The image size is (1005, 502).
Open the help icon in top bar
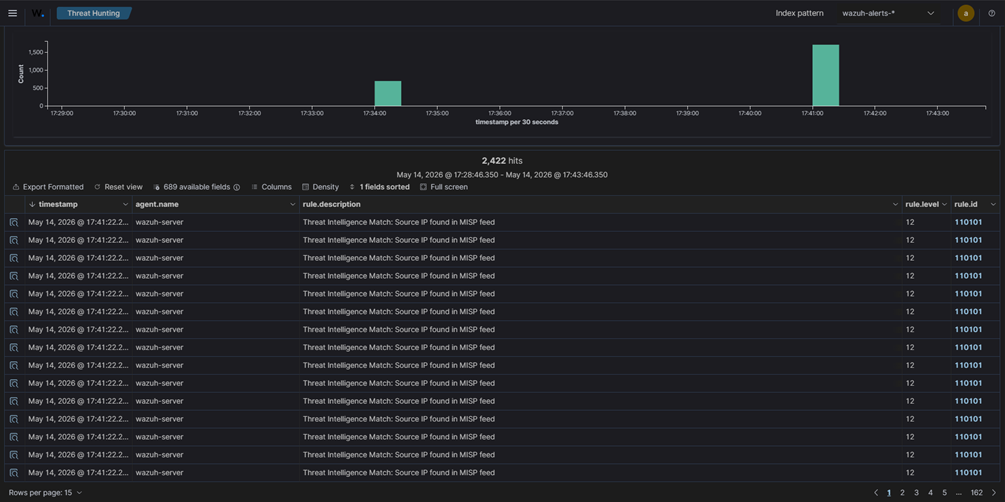coord(992,13)
